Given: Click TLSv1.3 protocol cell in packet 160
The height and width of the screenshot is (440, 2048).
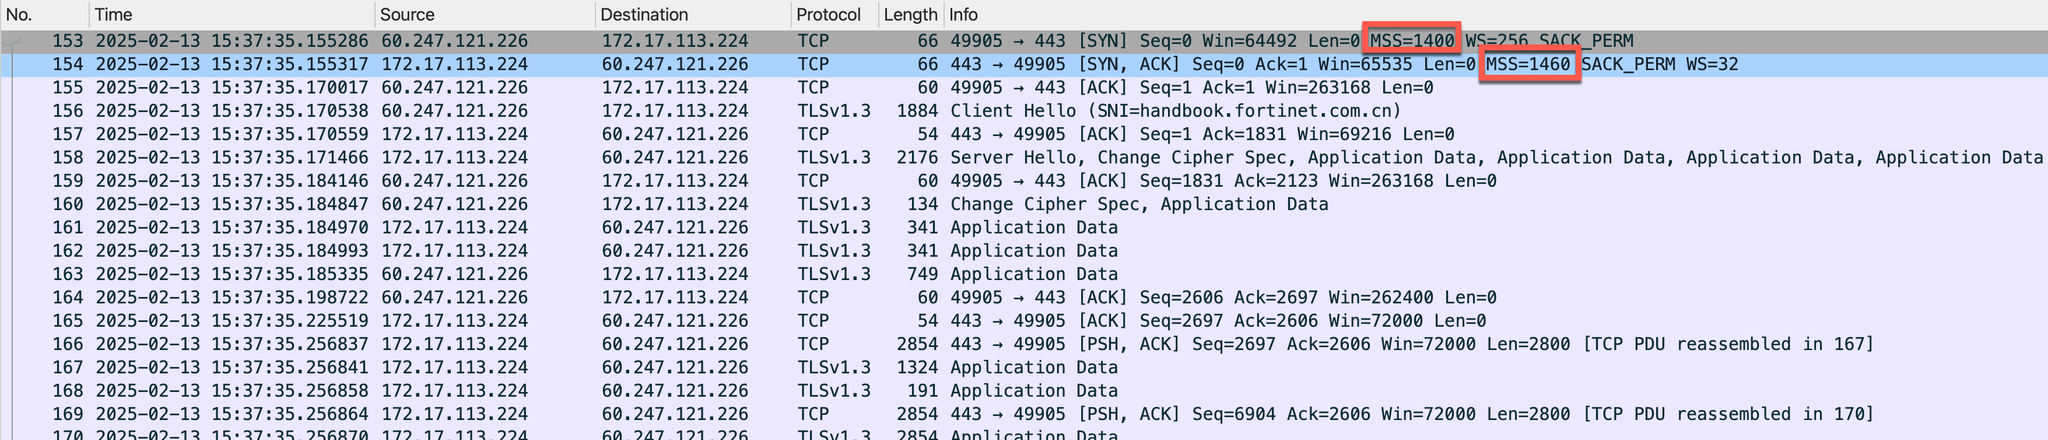Looking at the screenshot, I should click(834, 204).
